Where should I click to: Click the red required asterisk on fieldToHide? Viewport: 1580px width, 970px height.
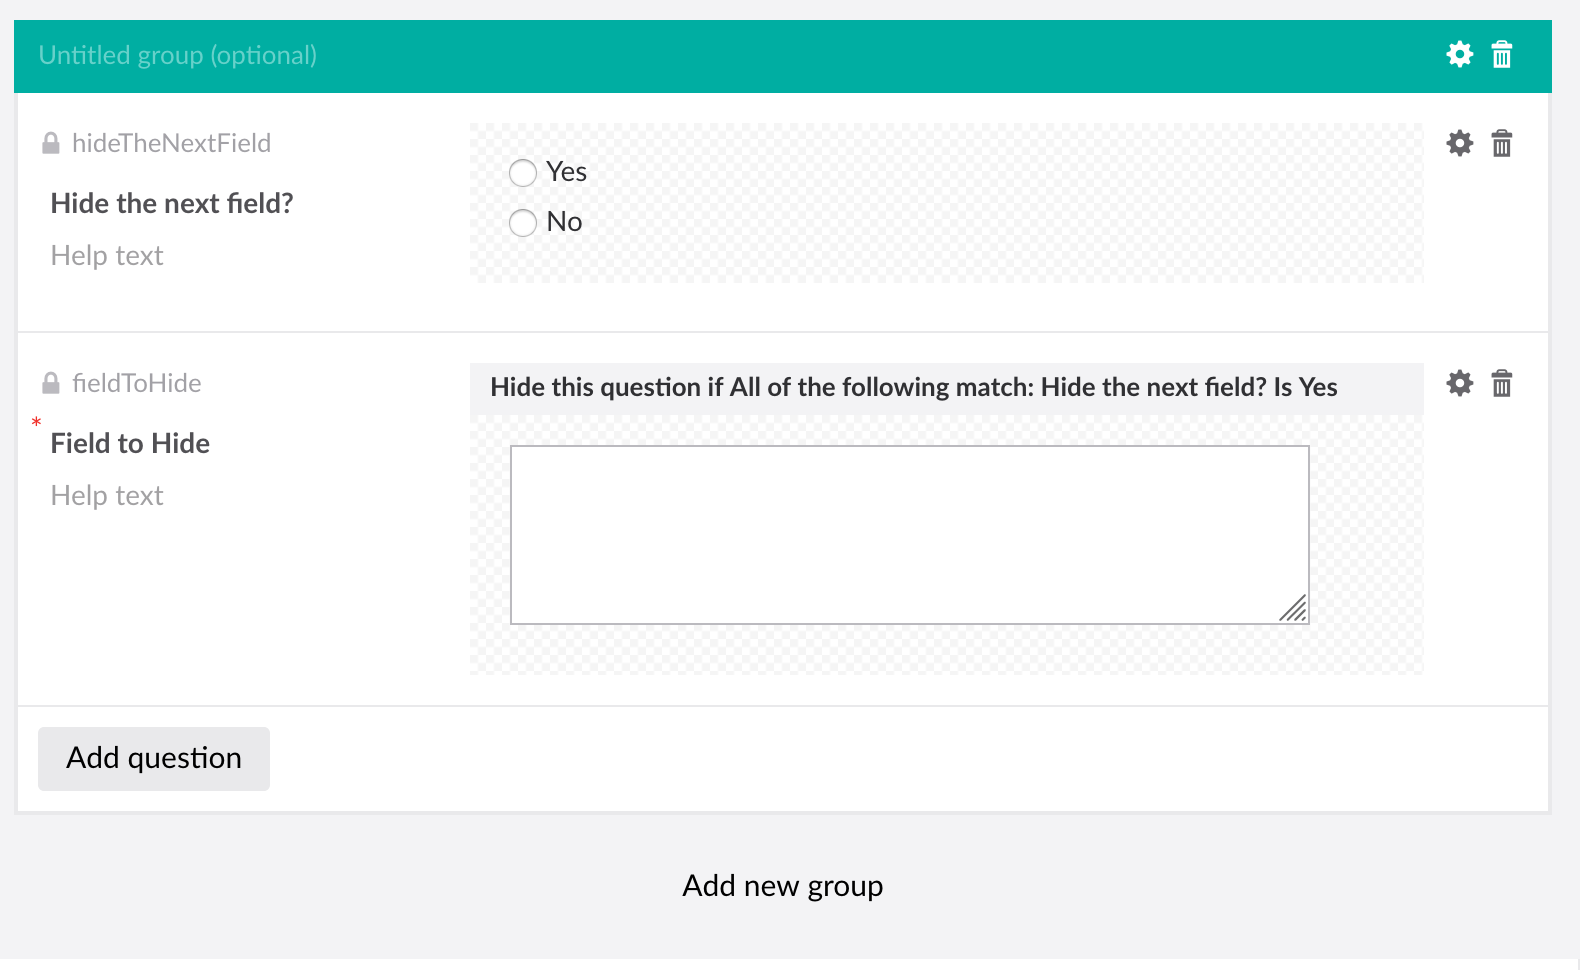(36, 422)
